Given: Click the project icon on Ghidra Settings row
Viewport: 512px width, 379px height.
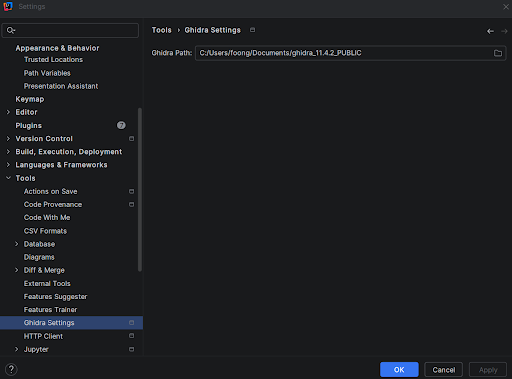Looking at the screenshot, I should [132, 323].
